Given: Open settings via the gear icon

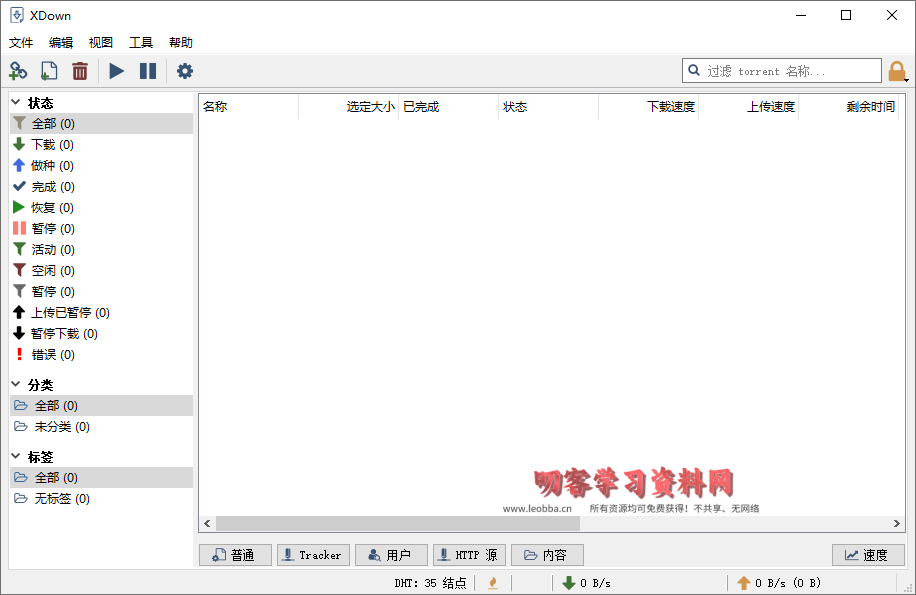Looking at the screenshot, I should [185, 71].
